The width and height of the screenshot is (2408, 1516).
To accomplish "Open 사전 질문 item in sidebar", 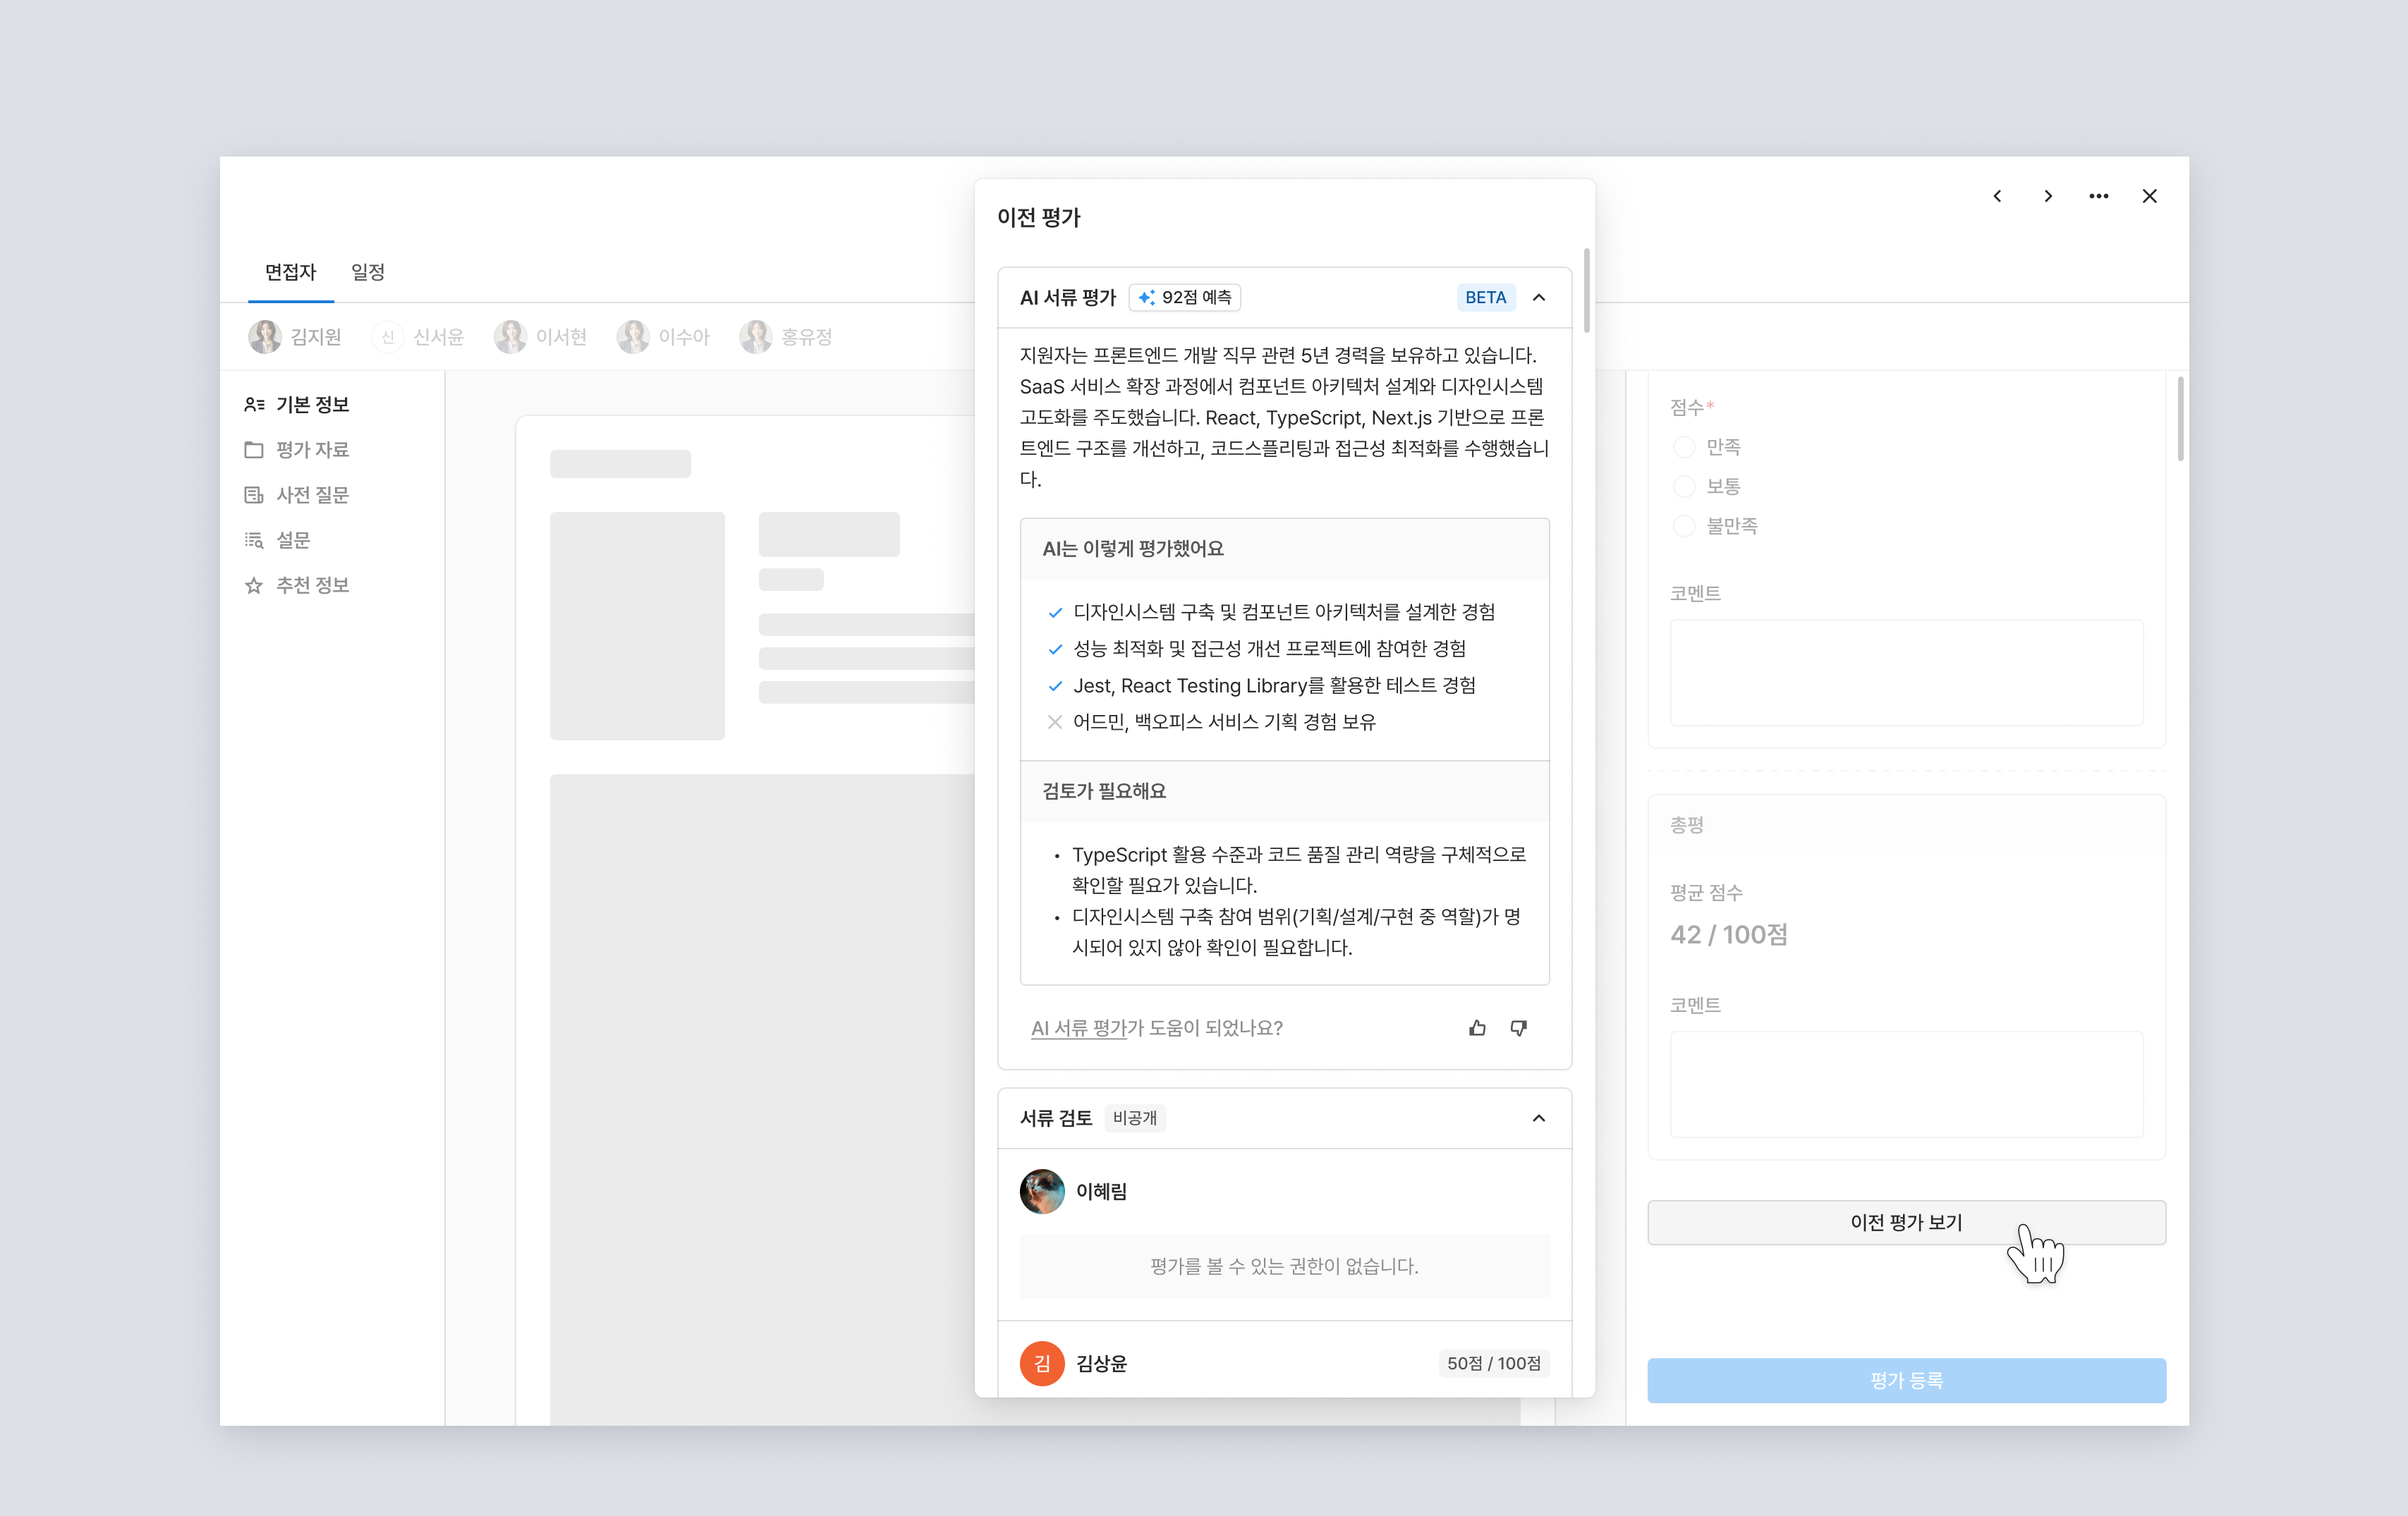I will tap(297, 495).
